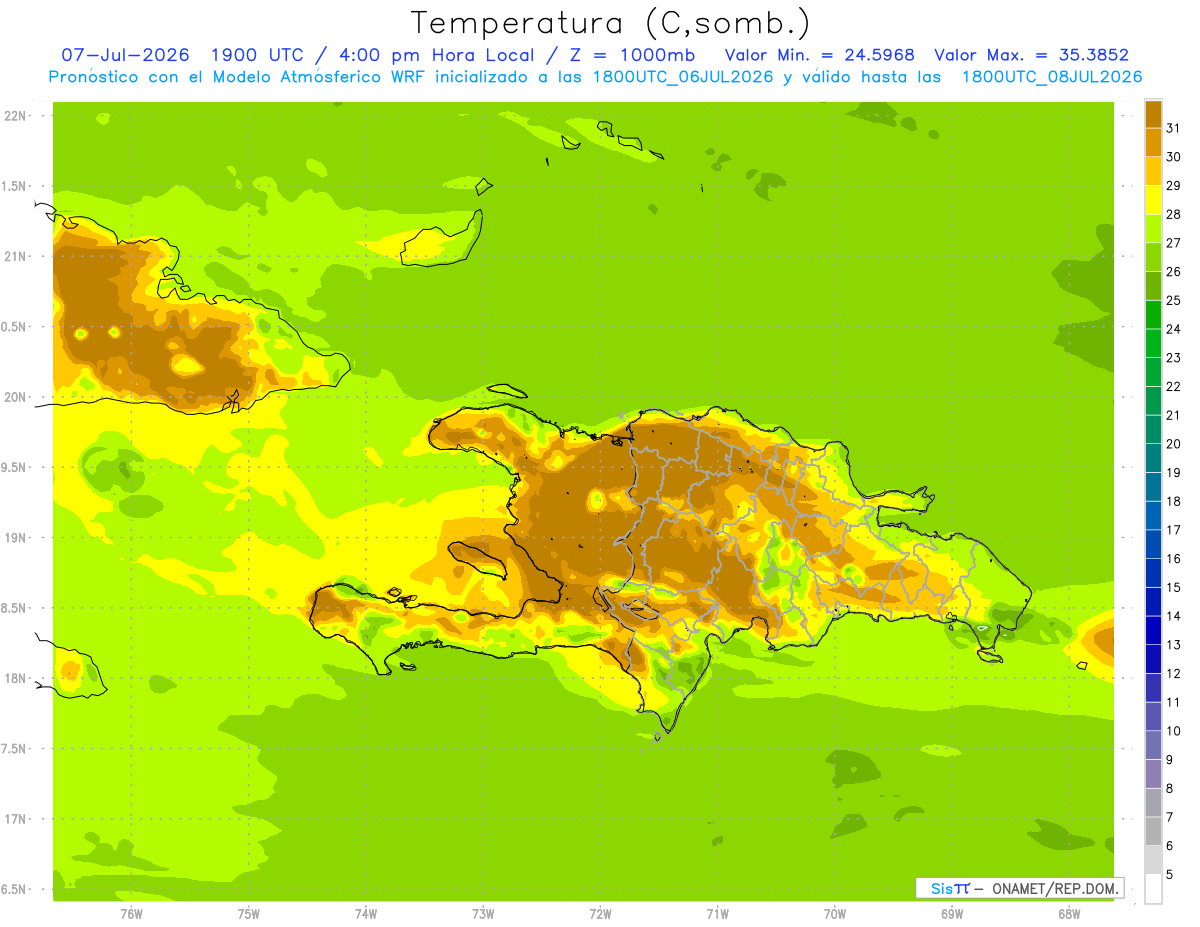Click 'Valor Max. = 35.3852' value
1200x927 pixels.
pos(1032,55)
